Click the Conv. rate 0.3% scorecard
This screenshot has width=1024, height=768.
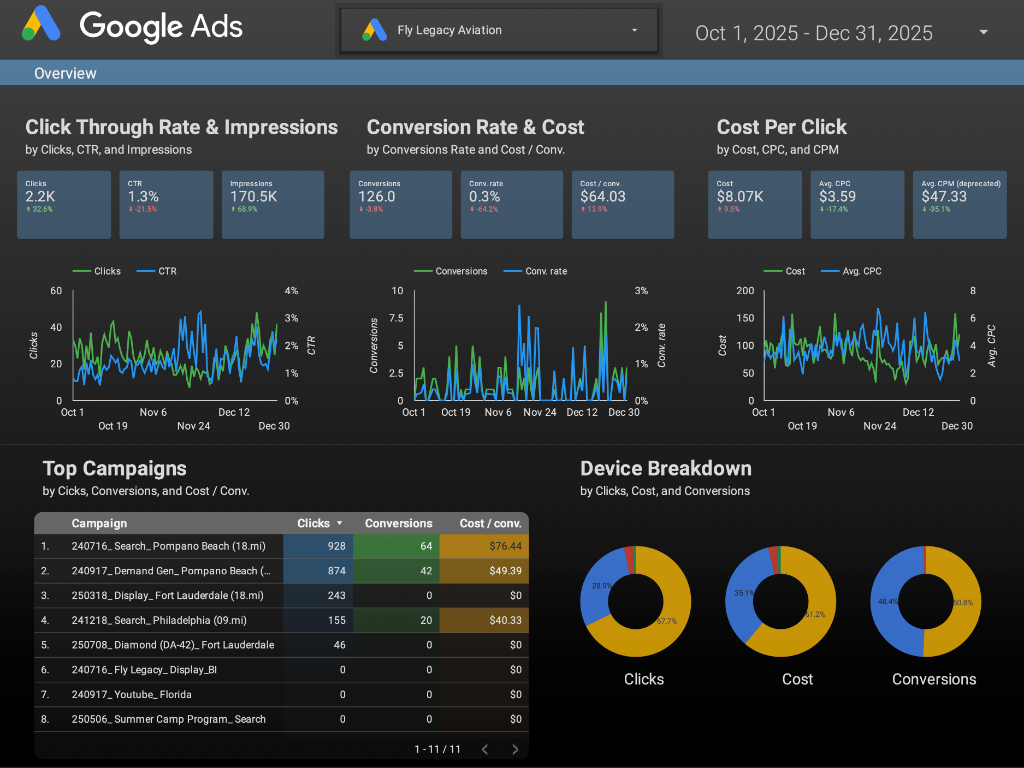point(511,204)
